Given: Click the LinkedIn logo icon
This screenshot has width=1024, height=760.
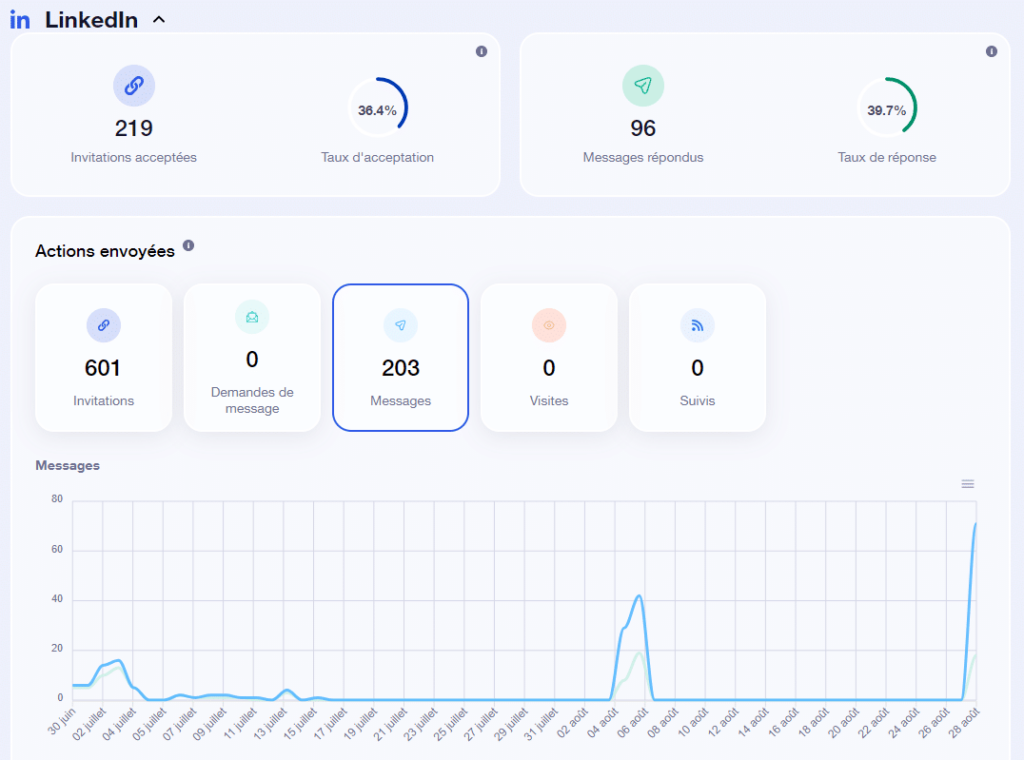Looking at the screenshot, I should pos(20,20).
